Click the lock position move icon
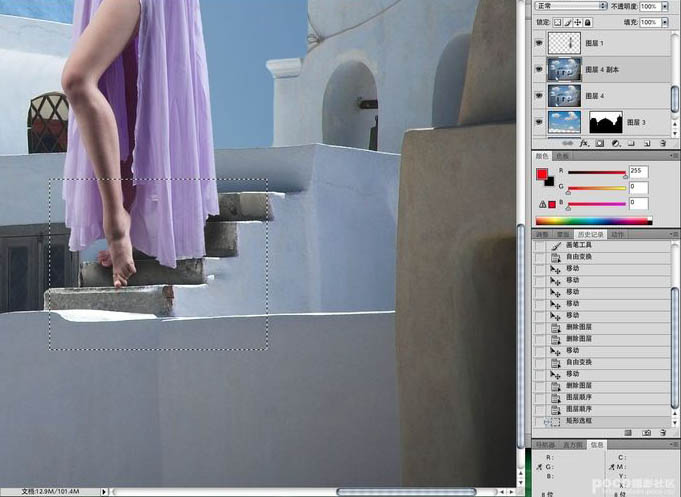 point(578,22)
